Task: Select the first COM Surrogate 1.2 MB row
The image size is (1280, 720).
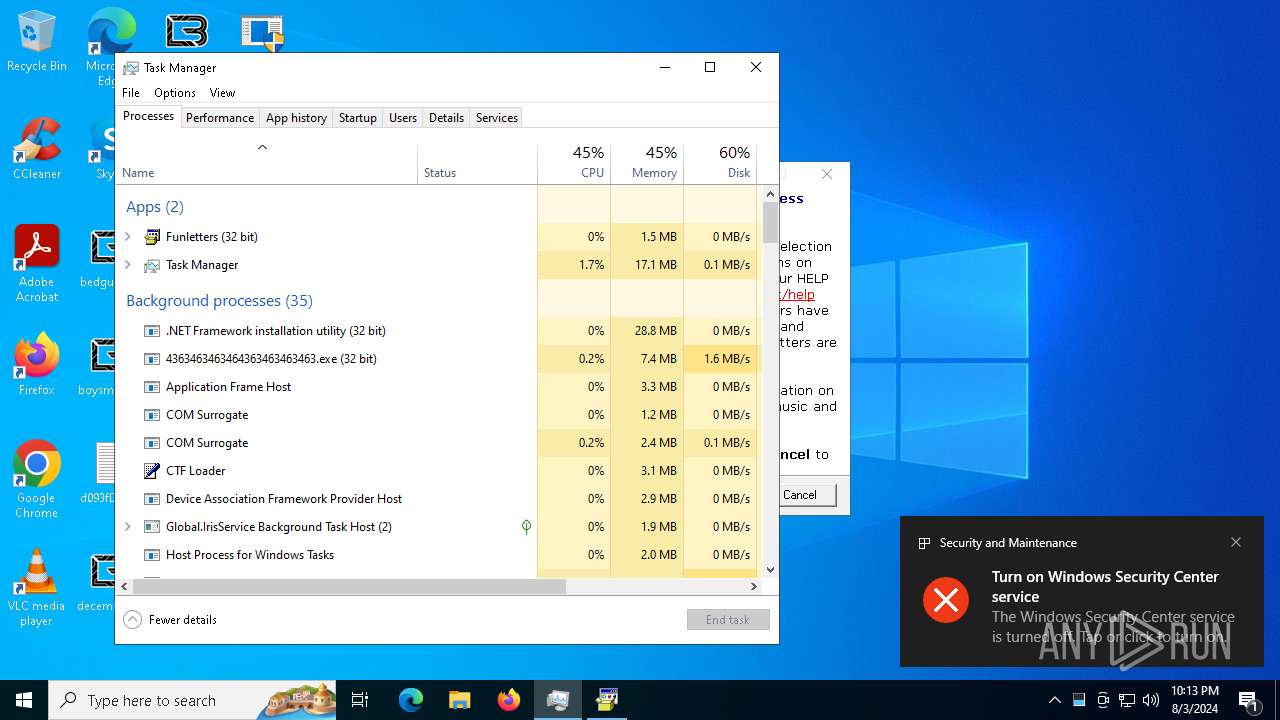Action: coord(436,415)
